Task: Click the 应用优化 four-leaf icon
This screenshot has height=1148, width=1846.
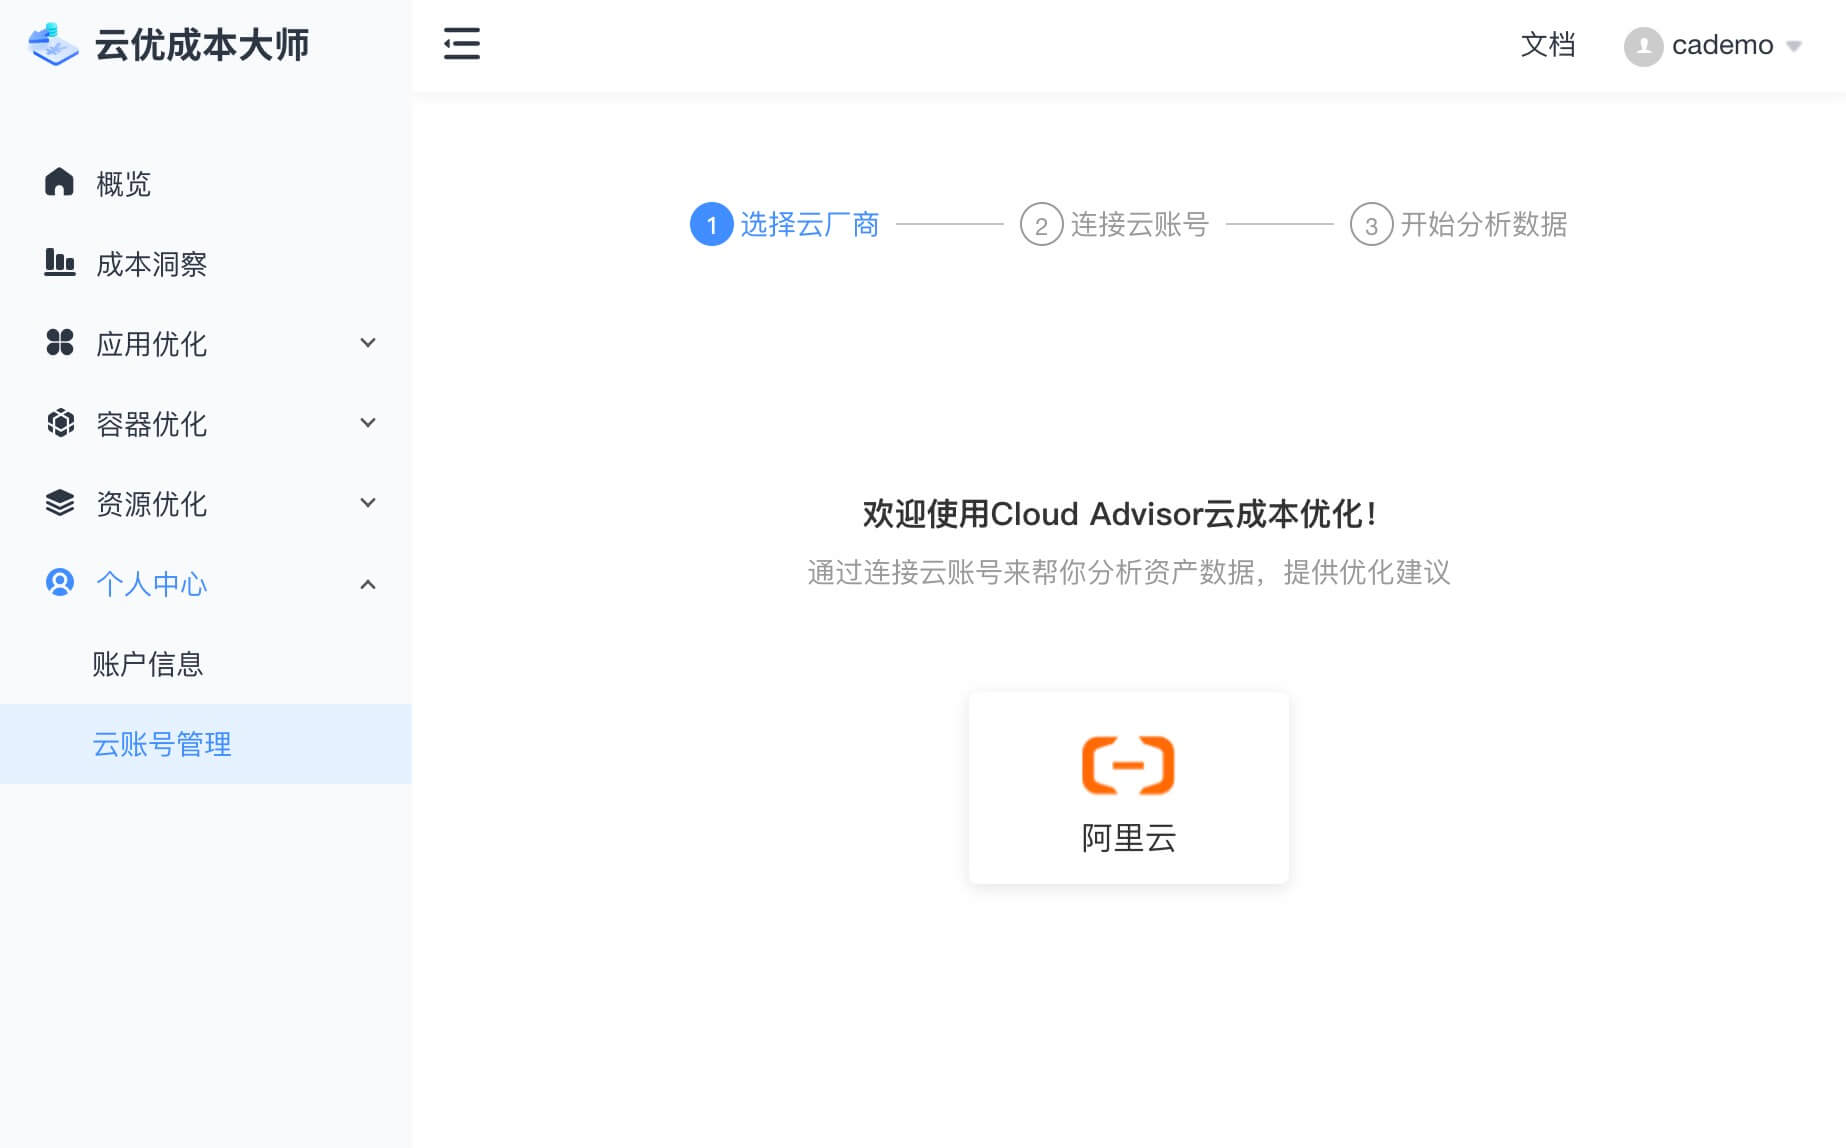Action: pos(60,342)
